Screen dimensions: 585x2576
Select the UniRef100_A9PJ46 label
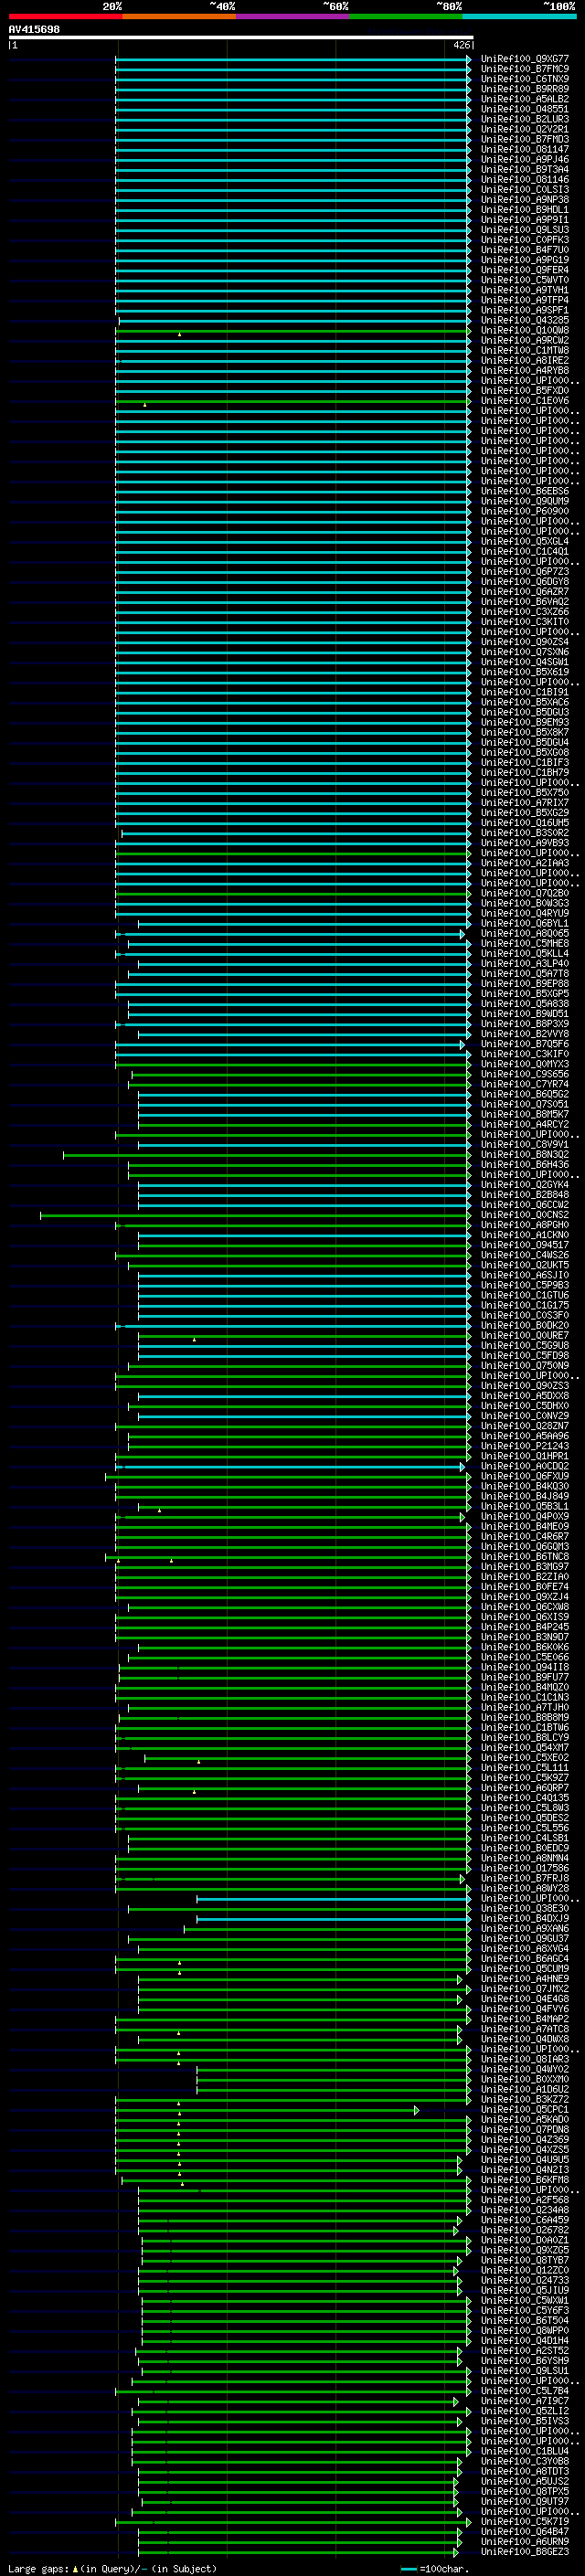click(525, 159)
